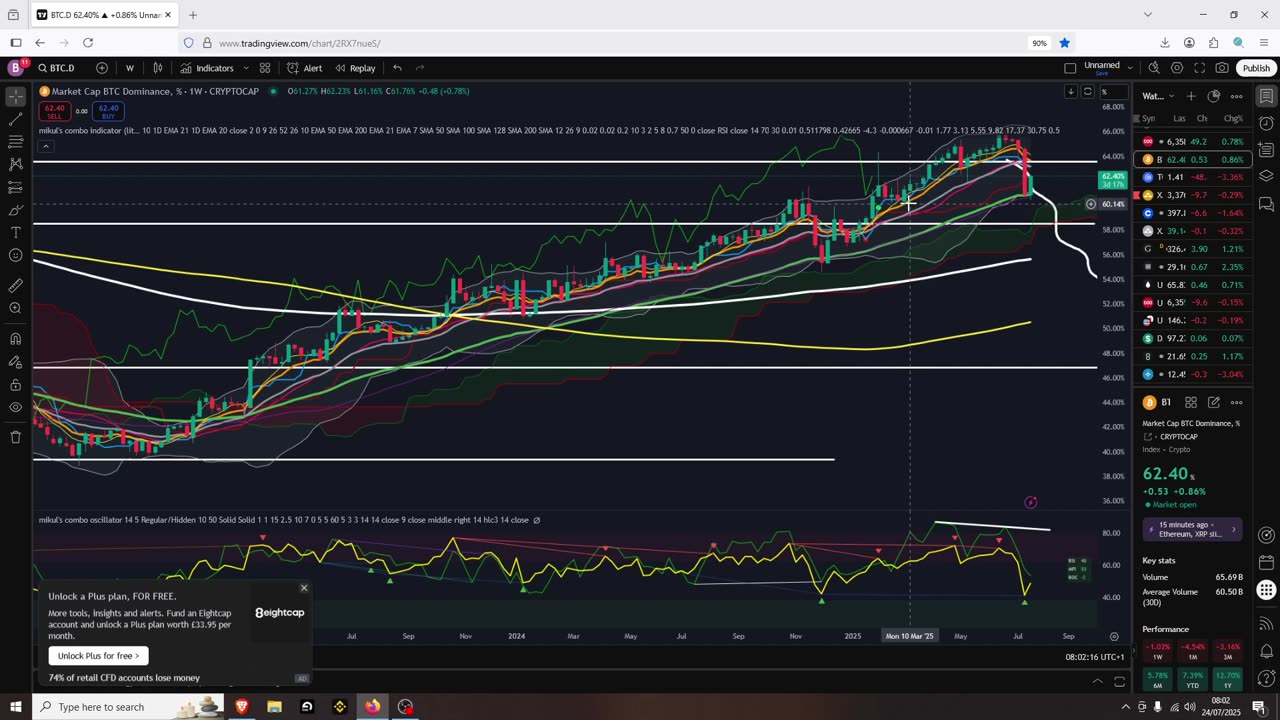This screenshot has width=1280, height=720.
Task: Open the calendar icon in the right sidebar
Action: [1266, 562]
